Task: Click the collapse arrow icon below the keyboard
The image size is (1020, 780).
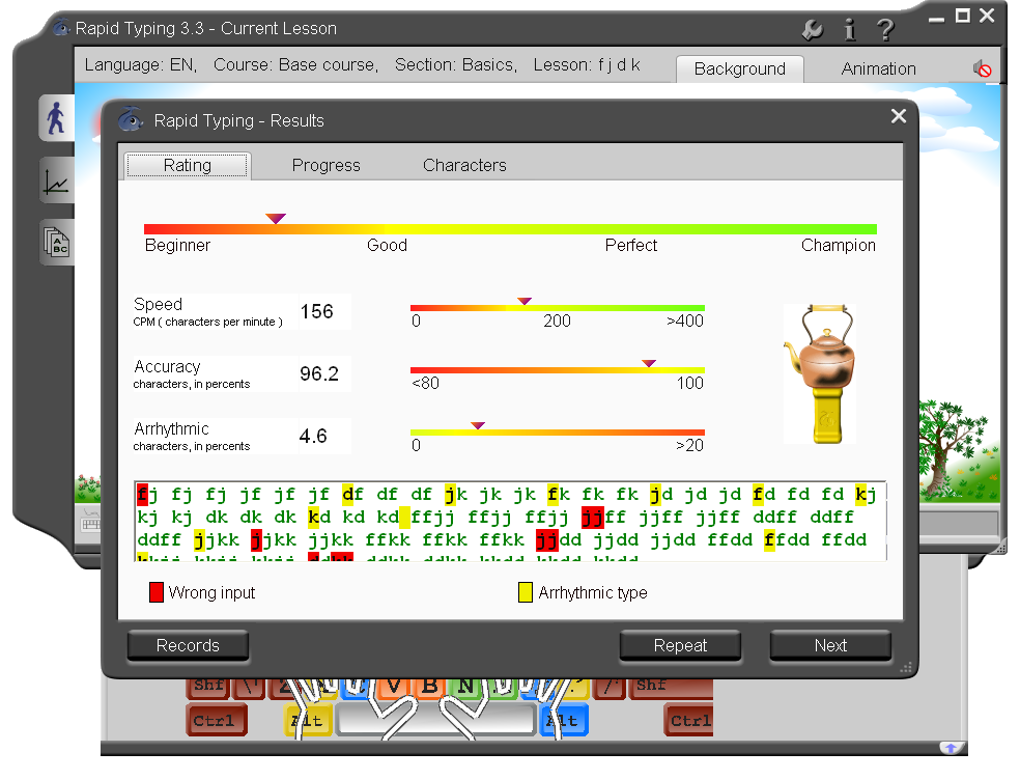Action: coord(950,748)
